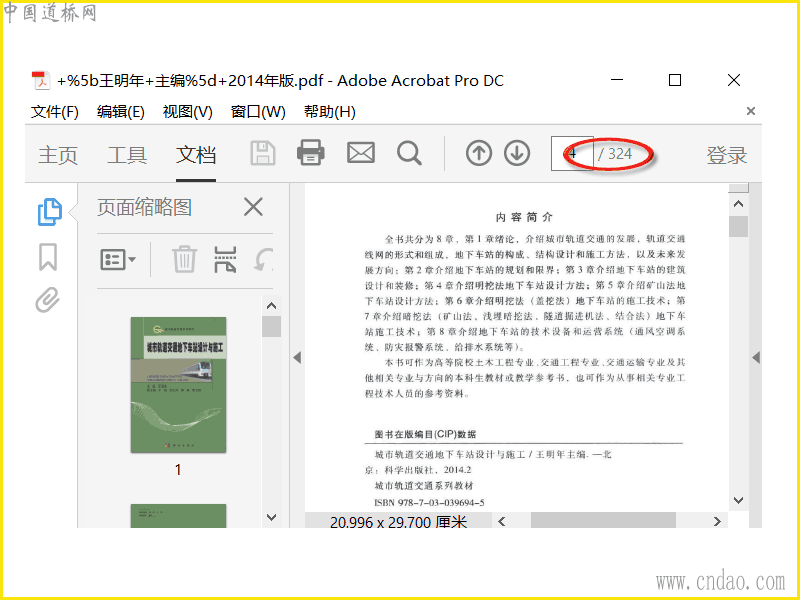Viewport: 800px width, 600px height.
Task: Click the 登录 sign-in button
Action: [x=727, y=155]
